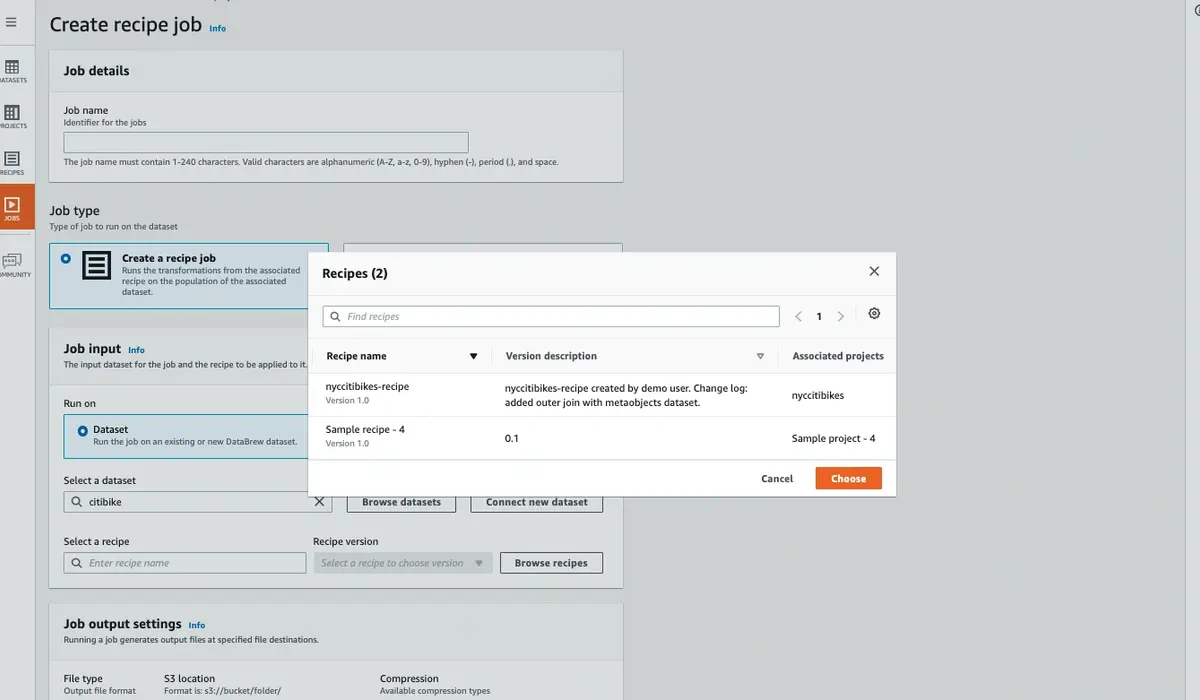Open the hamburger navigation menu
Screen dimensions: 1200x700
pos(11,22)
